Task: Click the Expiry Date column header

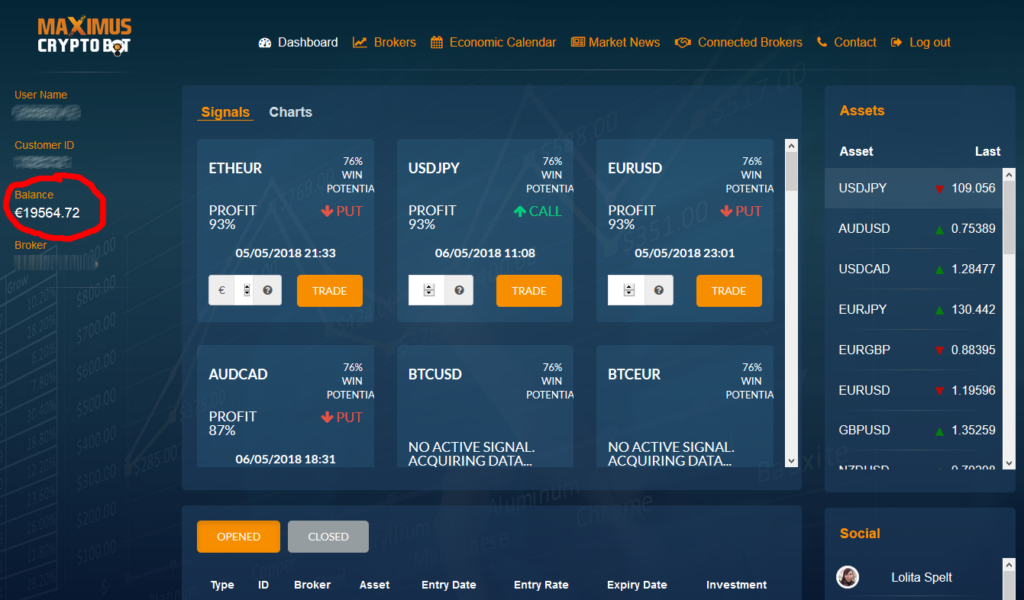Action: [x=637, y=585]
